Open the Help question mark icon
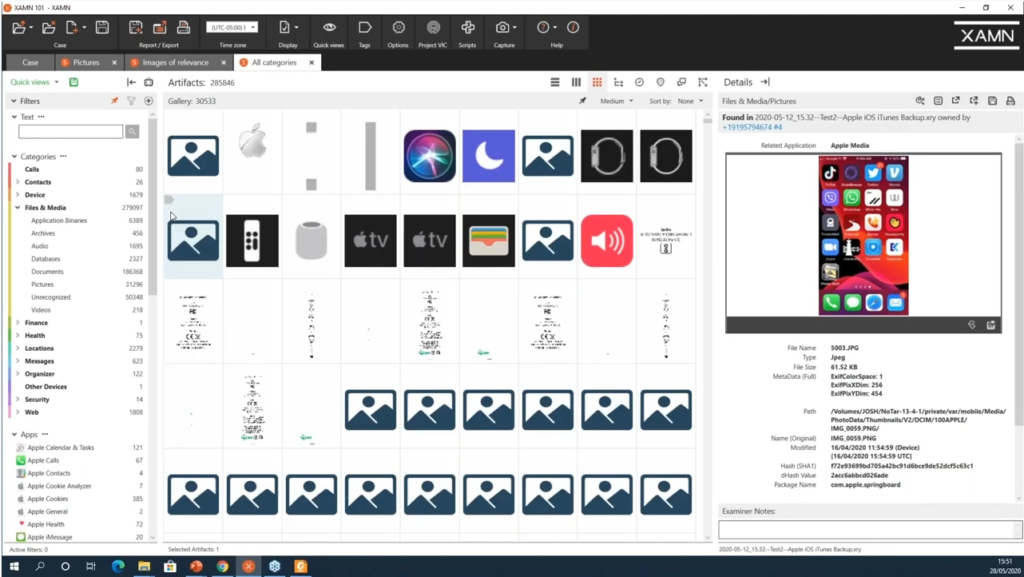 543,27
